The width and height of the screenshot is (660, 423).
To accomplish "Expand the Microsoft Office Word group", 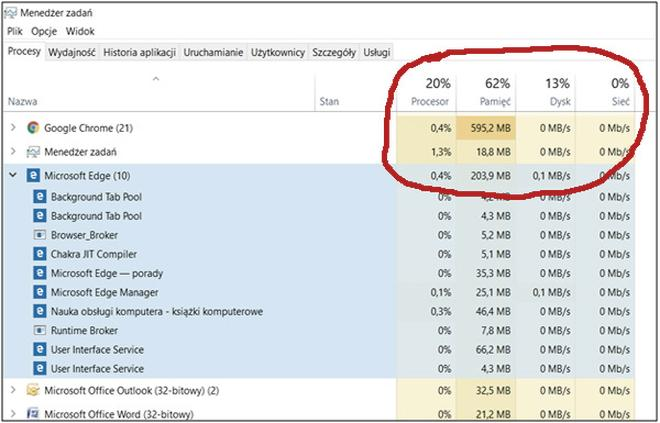I will coord(13,413).
